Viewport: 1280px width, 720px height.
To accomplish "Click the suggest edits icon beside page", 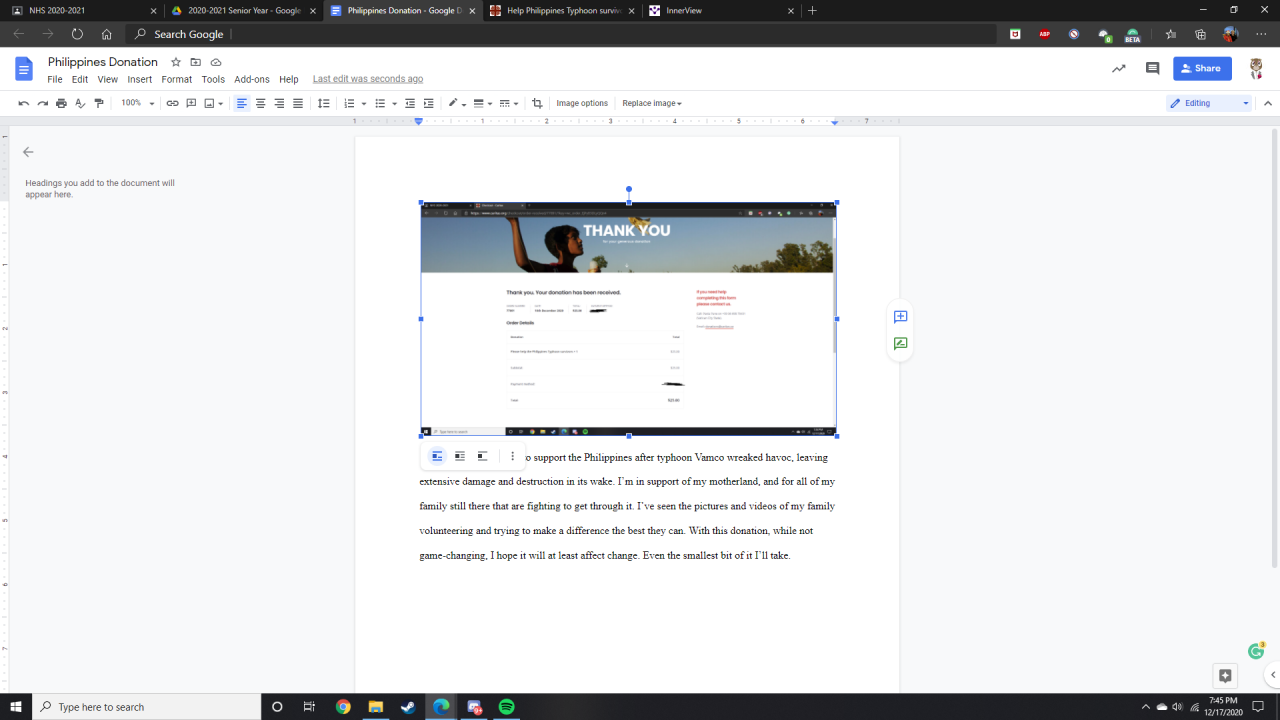I will (900, 344).
